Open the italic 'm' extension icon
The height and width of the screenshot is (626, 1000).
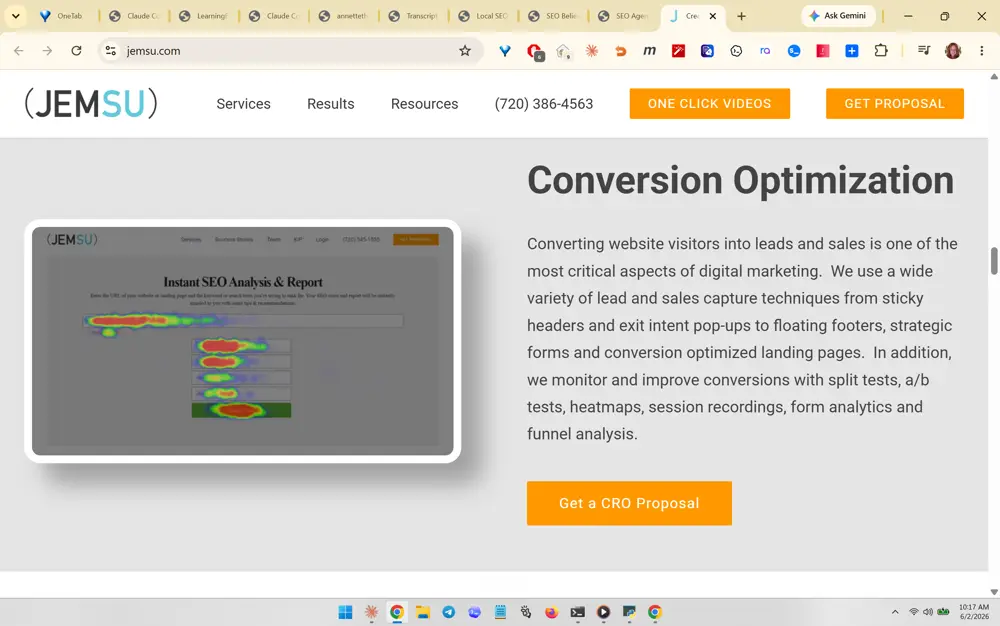click(649, 51)
